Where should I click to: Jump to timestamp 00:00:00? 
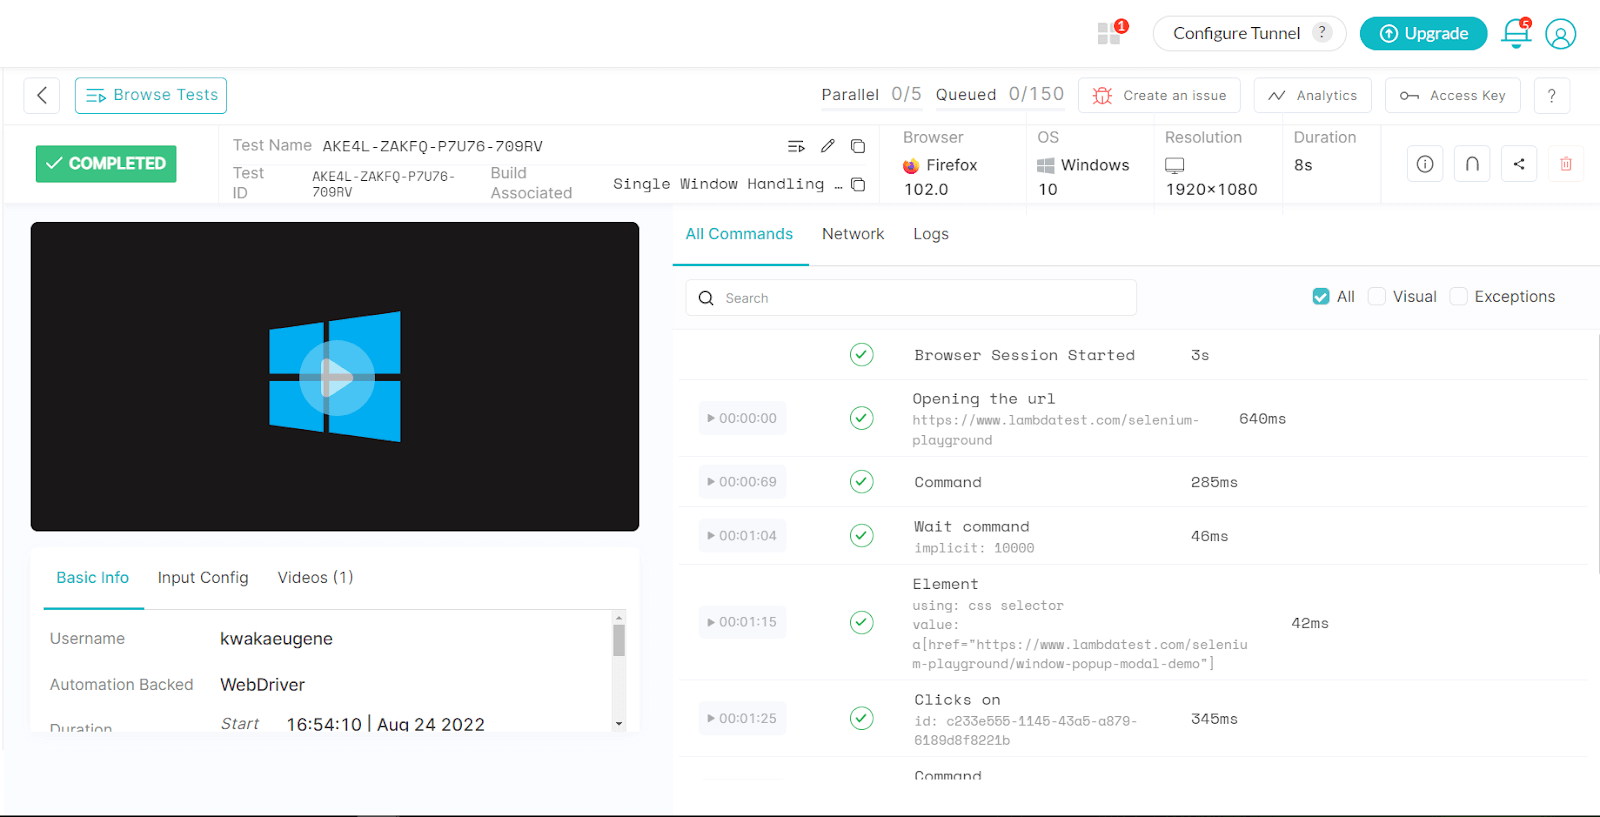(742, 418)
